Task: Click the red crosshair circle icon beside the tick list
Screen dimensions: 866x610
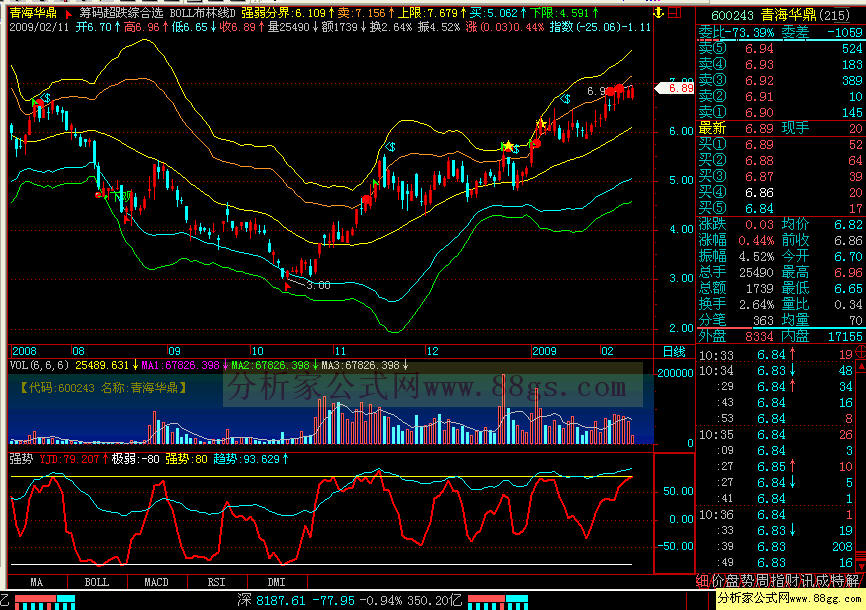Action: (x=861, y=351)
